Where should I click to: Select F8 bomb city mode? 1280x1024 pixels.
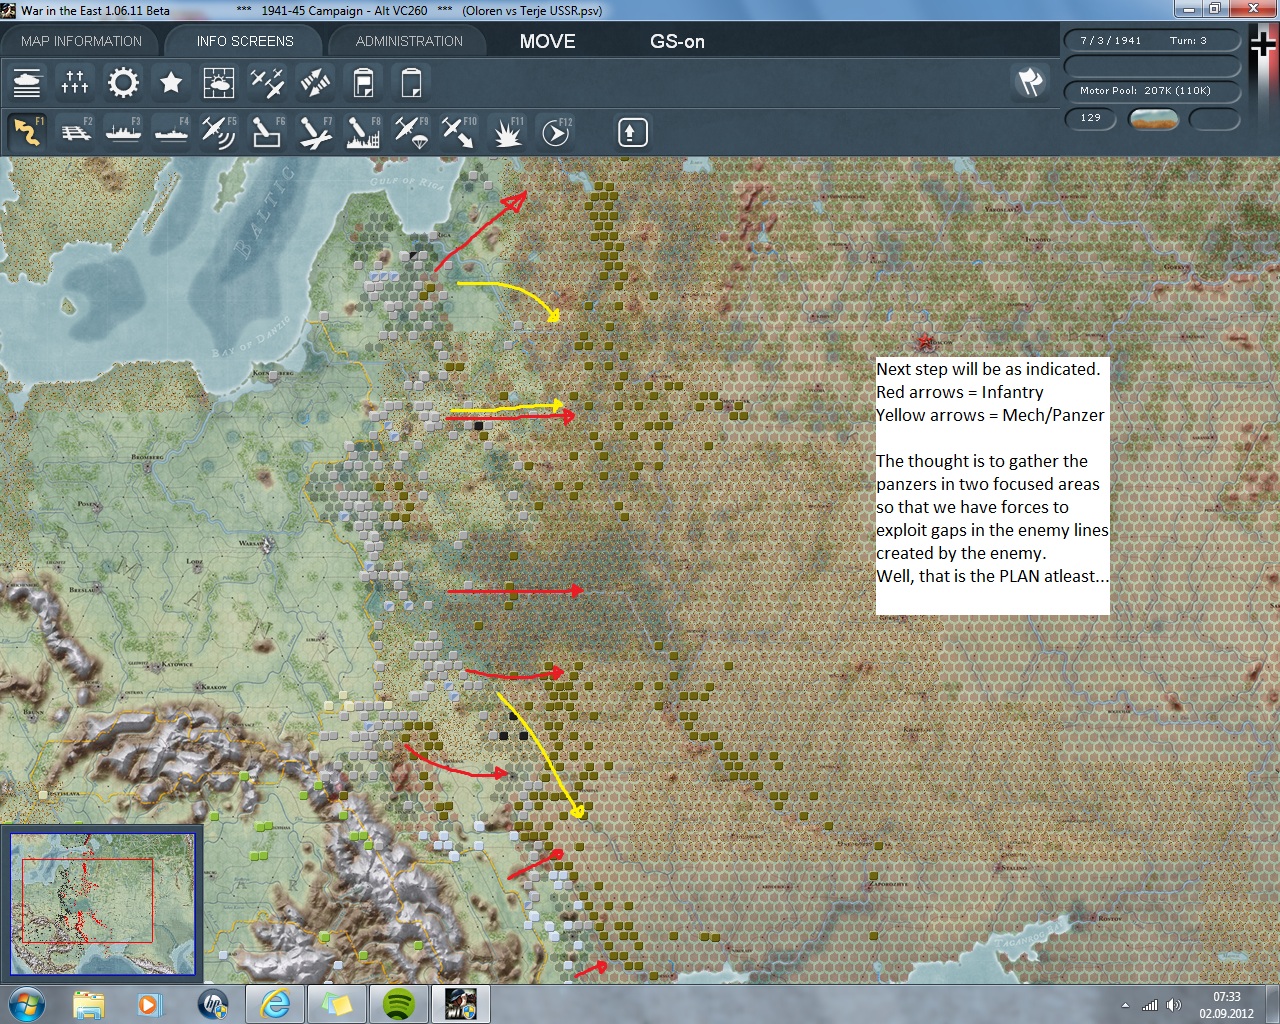click(x=363, y=132)
